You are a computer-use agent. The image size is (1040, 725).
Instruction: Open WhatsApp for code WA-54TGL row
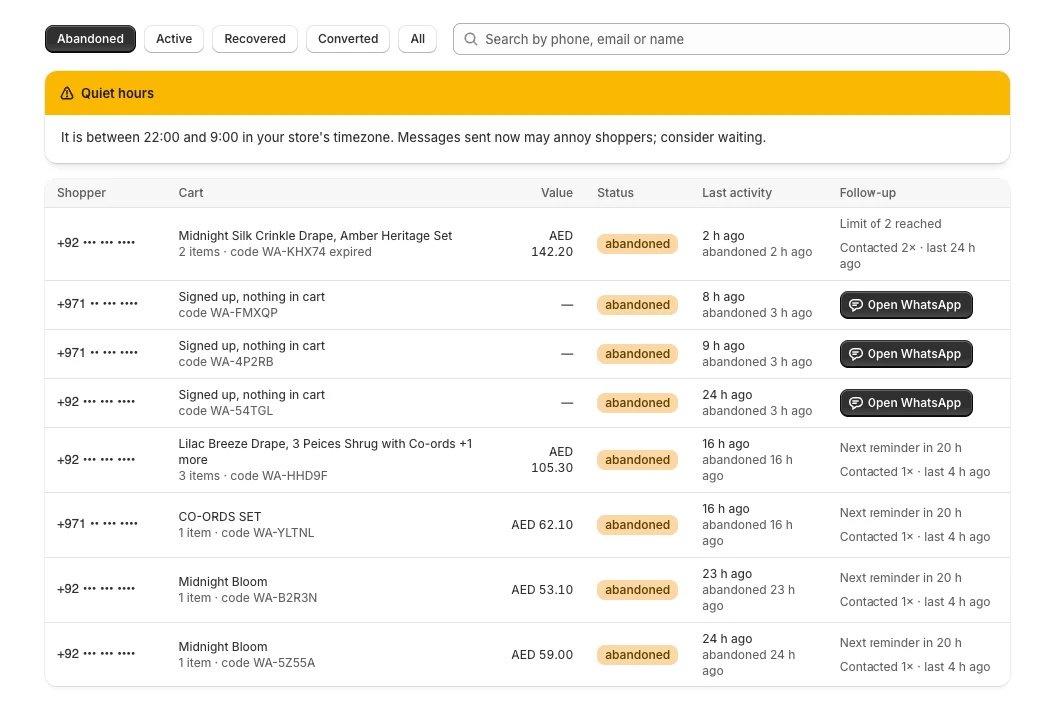[x=906, y=403]
